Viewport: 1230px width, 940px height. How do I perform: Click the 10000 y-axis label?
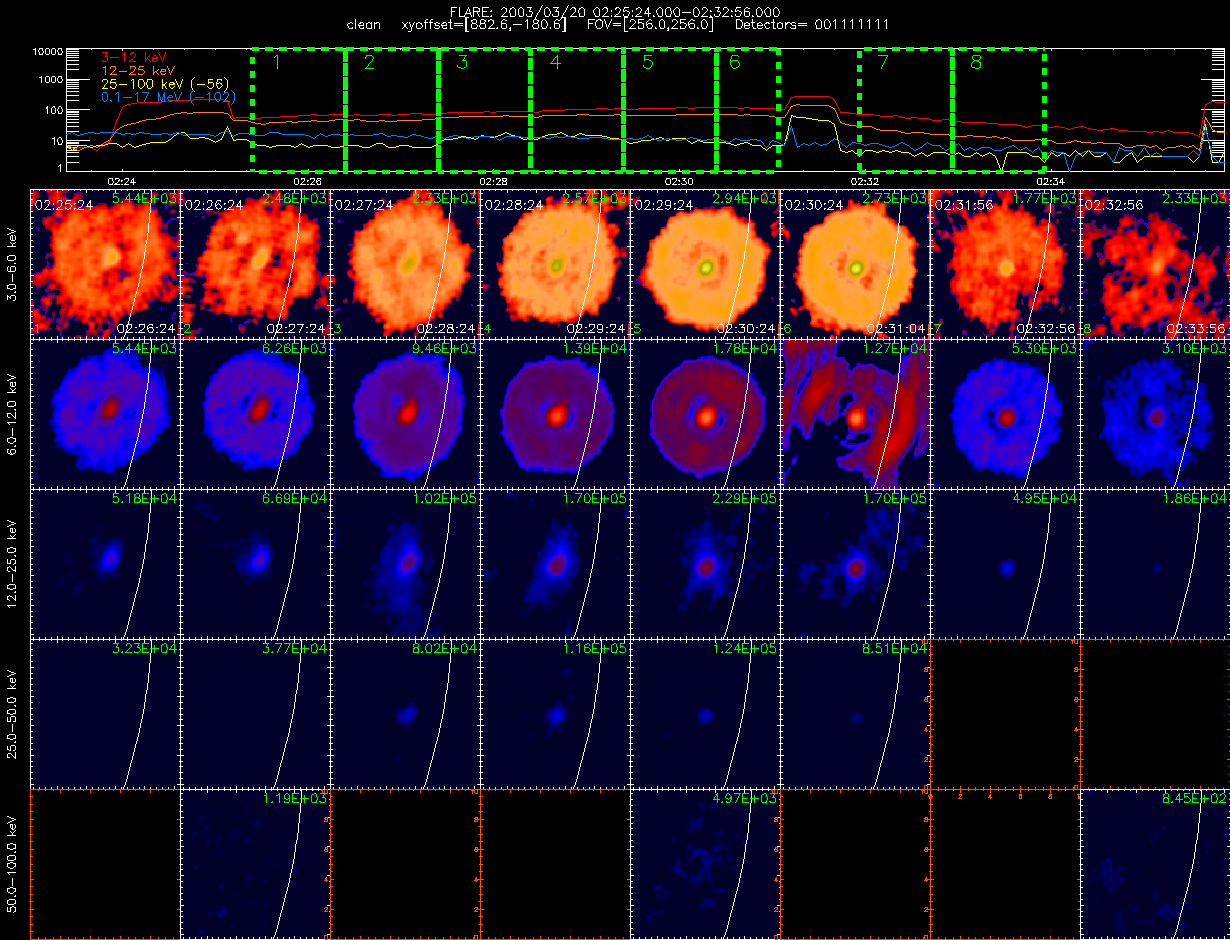tap(48, 51)
